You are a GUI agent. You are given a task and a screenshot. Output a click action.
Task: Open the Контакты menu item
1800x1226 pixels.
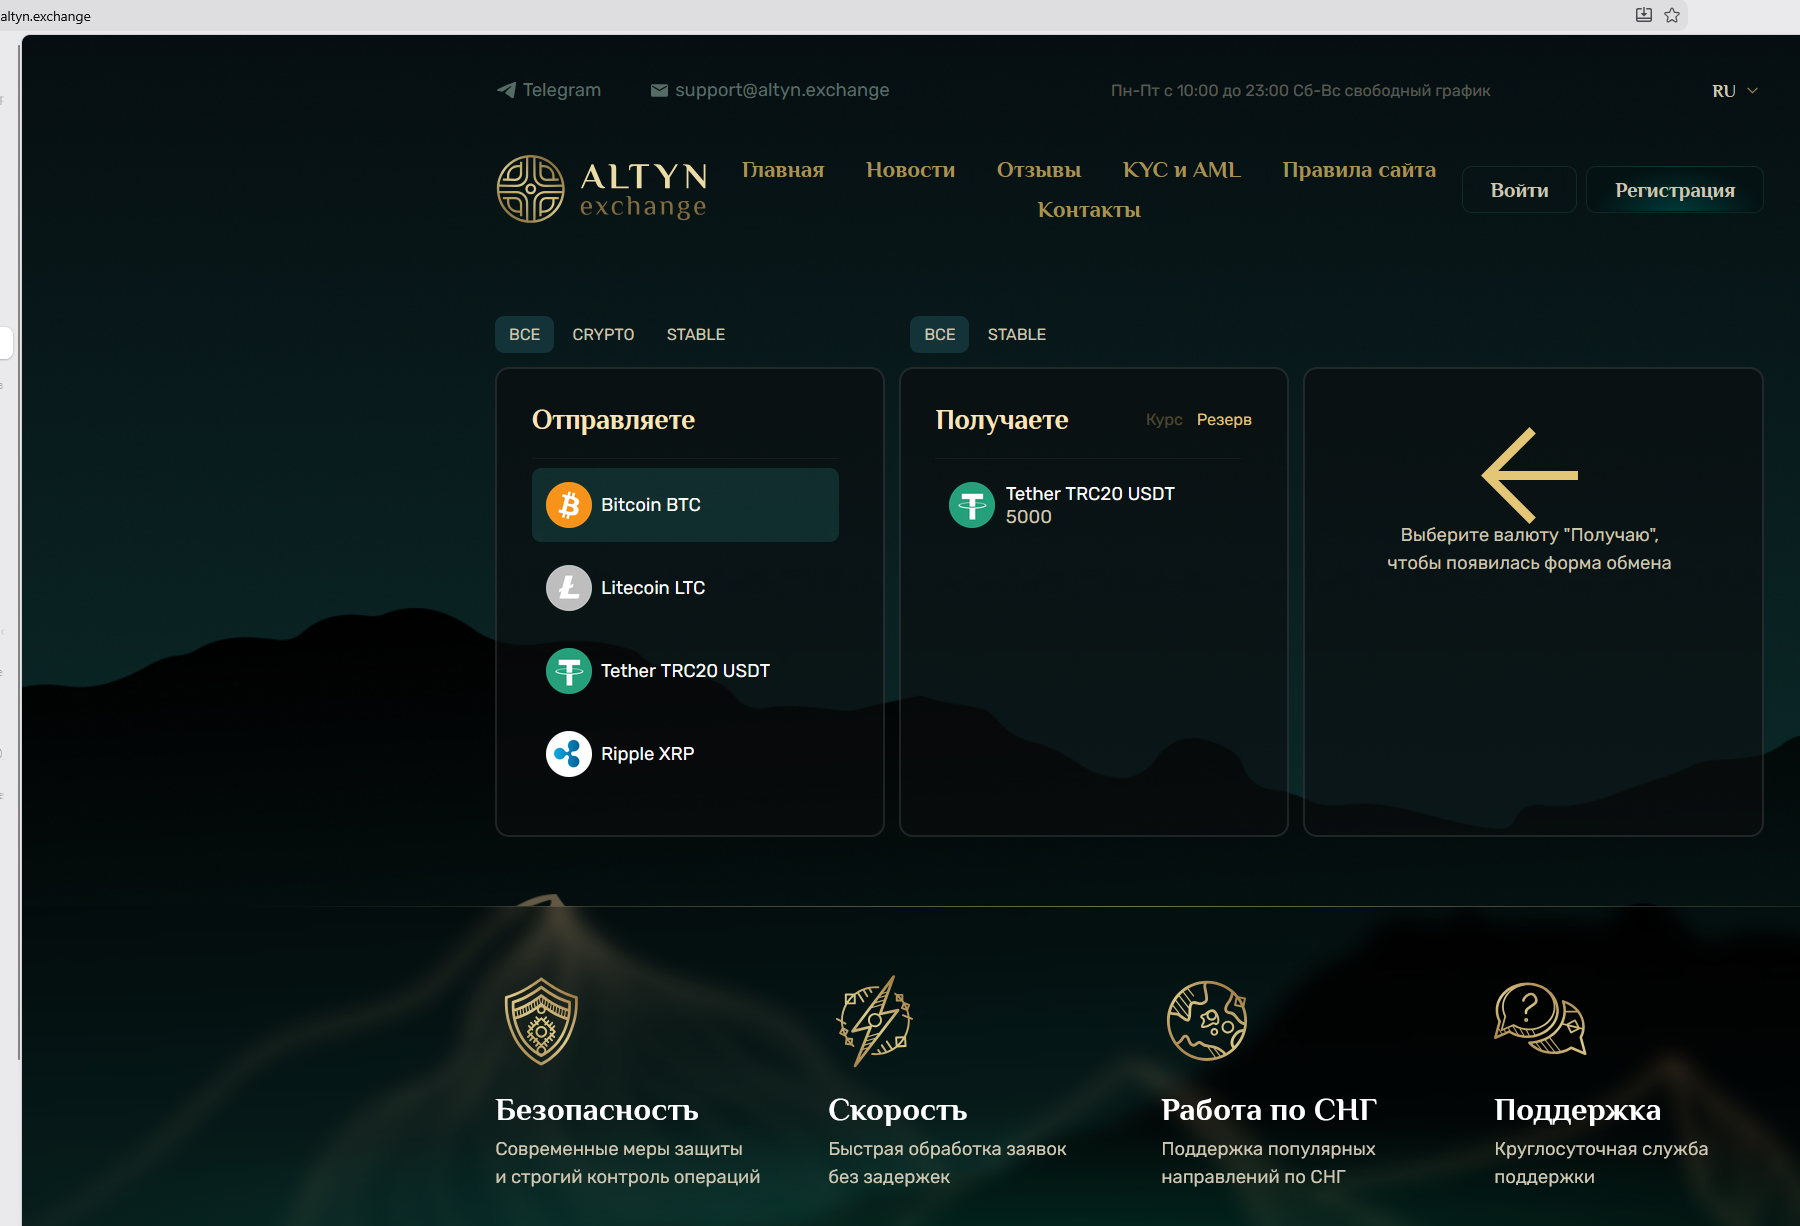(x=1089, y=210)
